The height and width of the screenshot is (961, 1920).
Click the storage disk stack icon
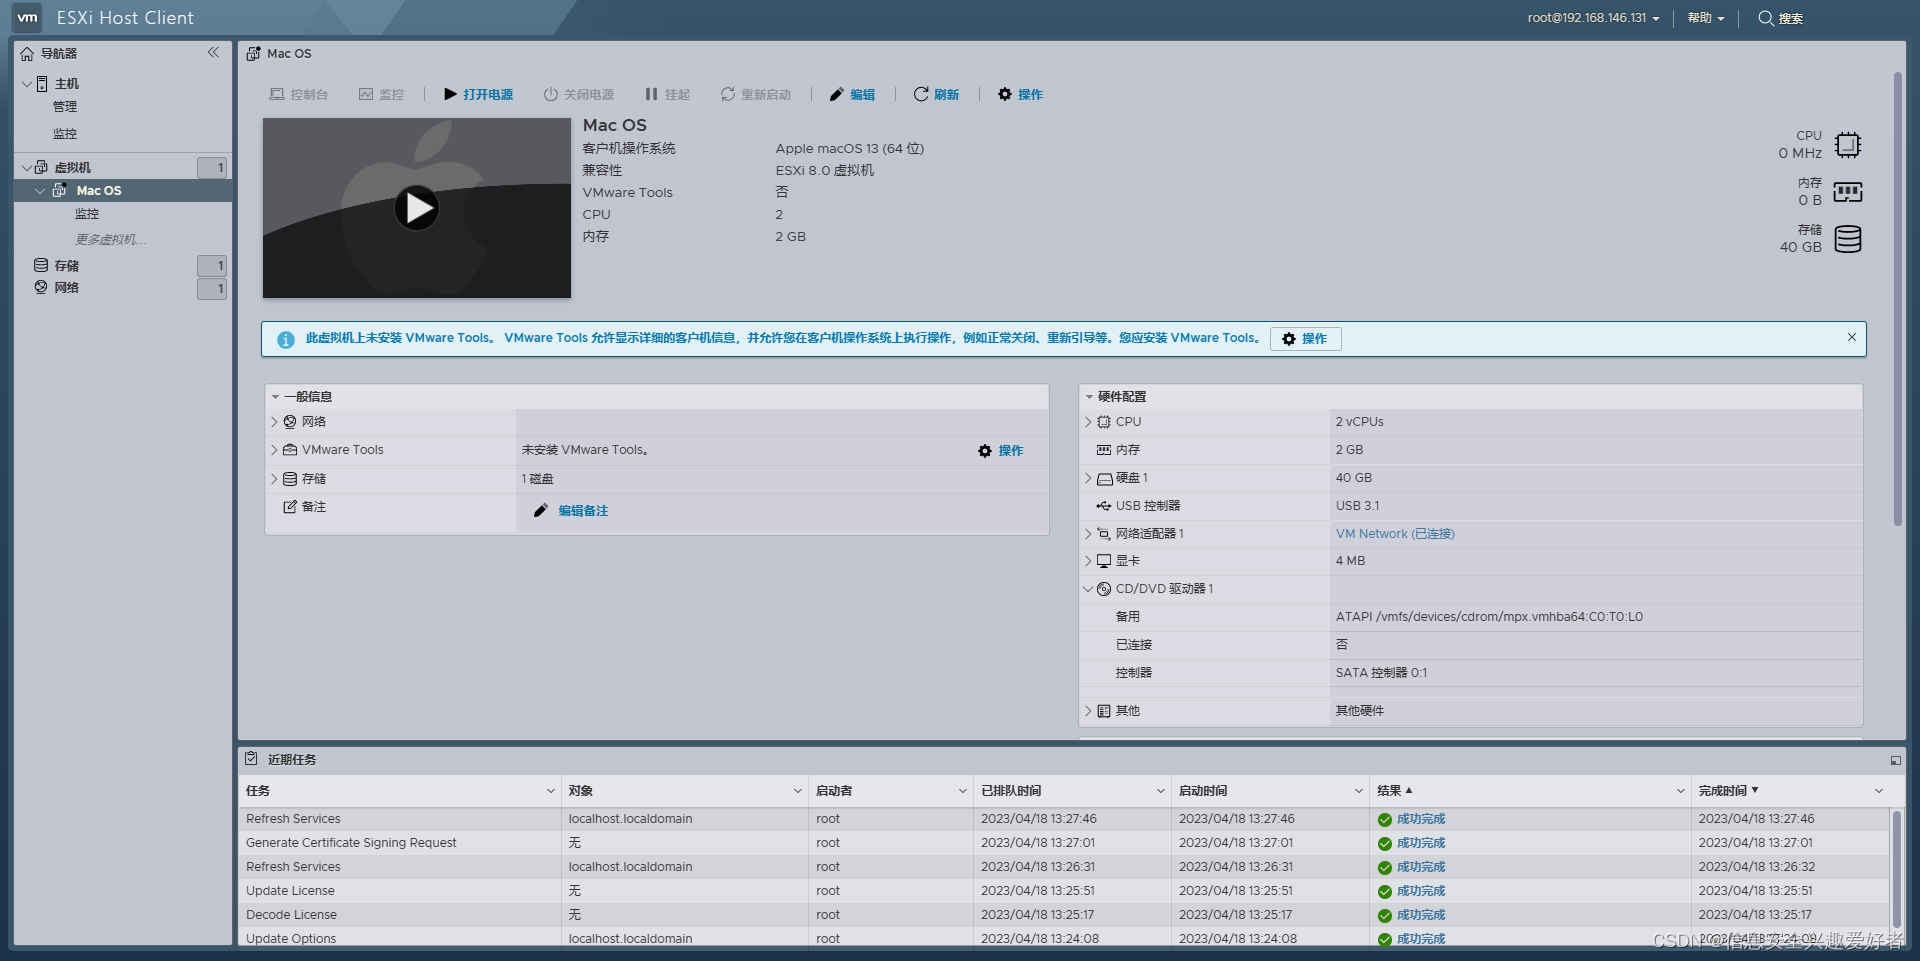point(1848,239)
